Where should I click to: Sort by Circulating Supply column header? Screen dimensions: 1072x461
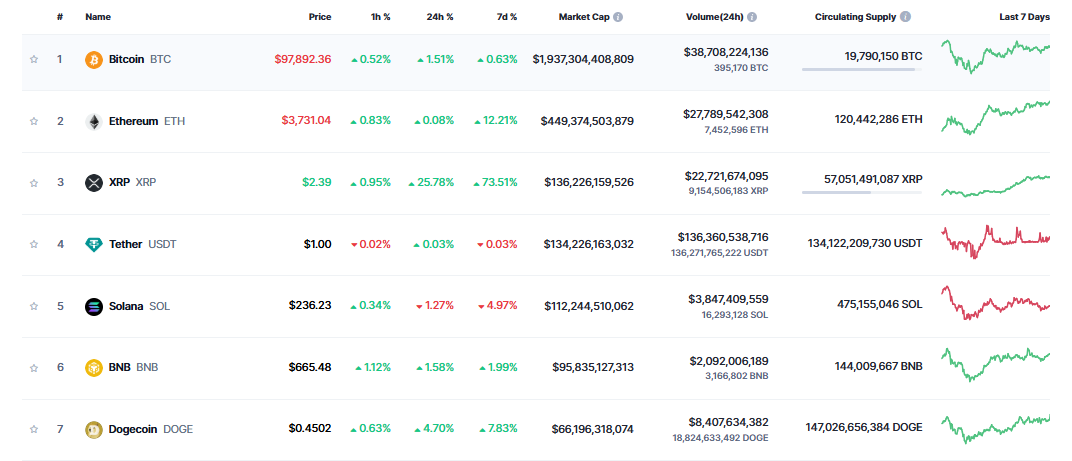click(855, 17)
